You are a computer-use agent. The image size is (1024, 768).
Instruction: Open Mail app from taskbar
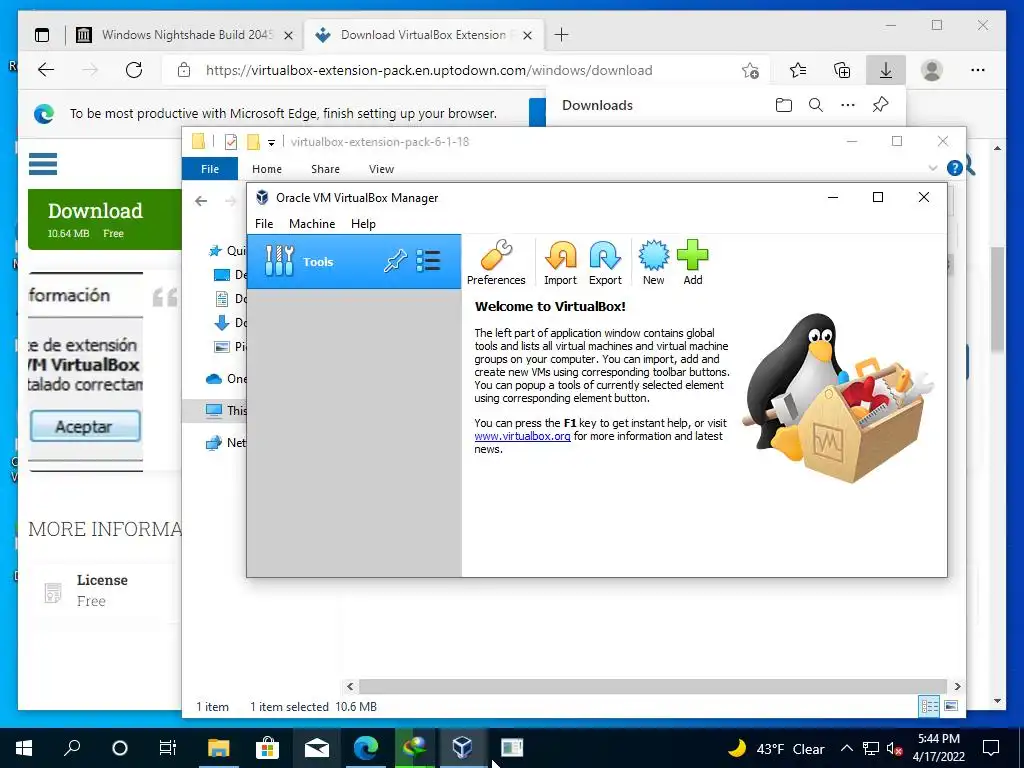[317, 748]
